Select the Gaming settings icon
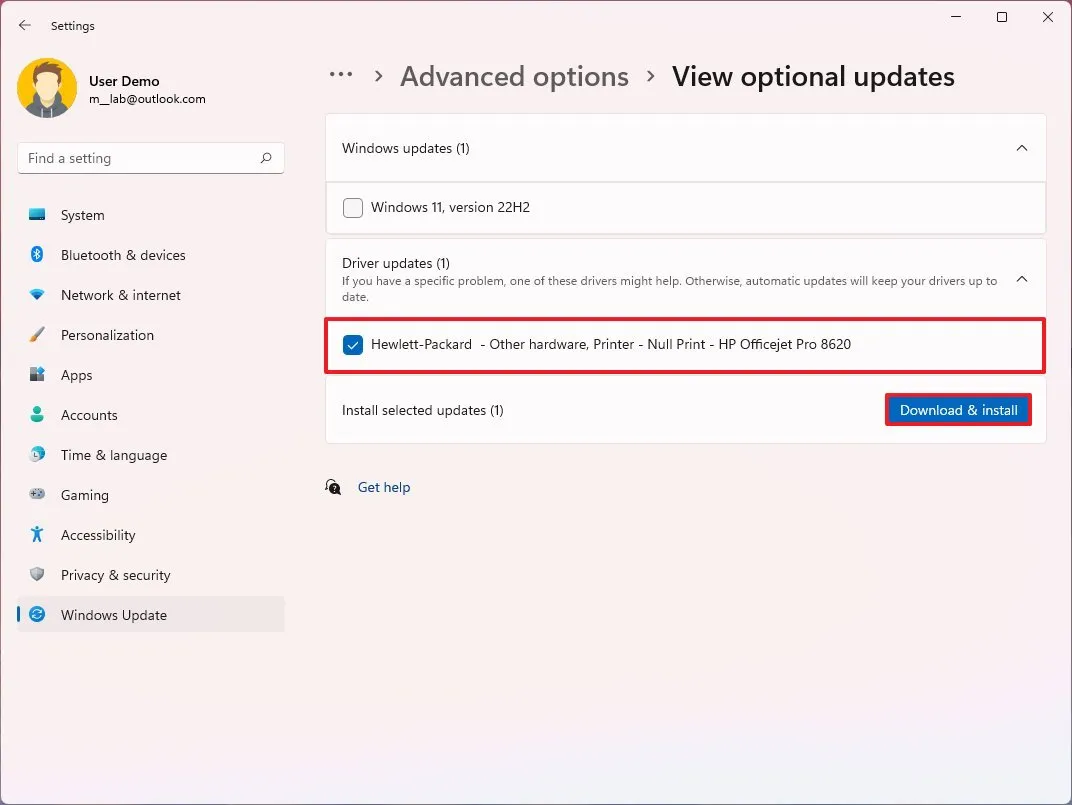The width and height of the screenshot is (1072, 805). (x=36, y=495)
